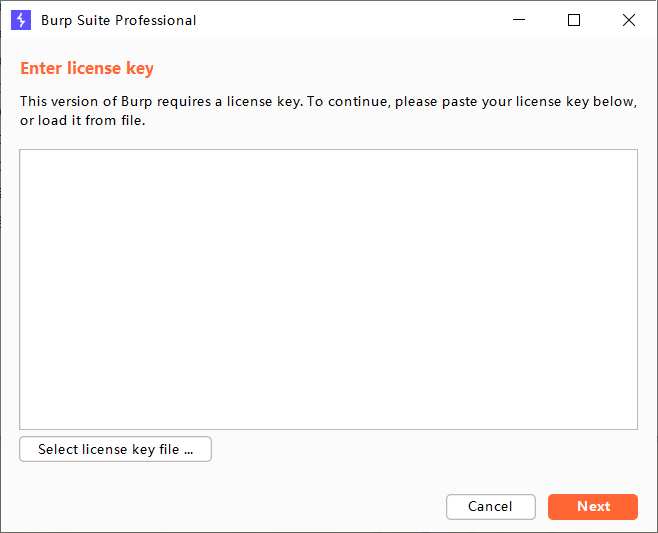This screenshot has height=533, width=658.
Task: Hit Cancel to dismiss the license prompt
Action: (x=490, y=507)
